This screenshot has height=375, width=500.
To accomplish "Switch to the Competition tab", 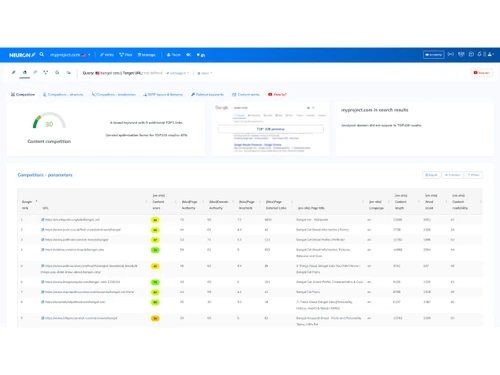I will coord(23,95).
